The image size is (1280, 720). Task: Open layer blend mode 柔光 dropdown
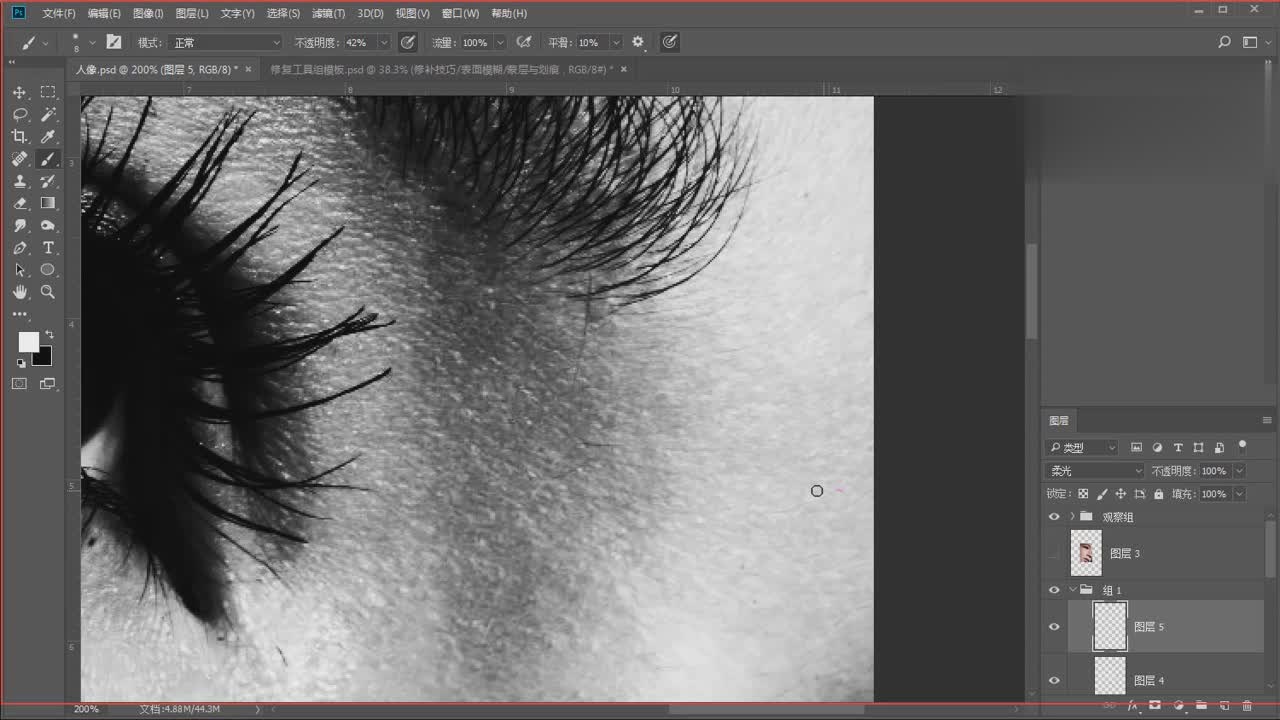pyautogui.click(x=1095, y=470)
